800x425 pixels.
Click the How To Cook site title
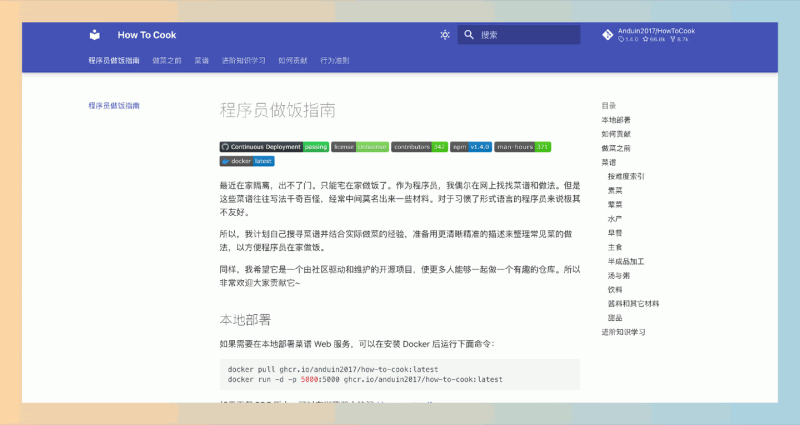[x=147, y=35]
